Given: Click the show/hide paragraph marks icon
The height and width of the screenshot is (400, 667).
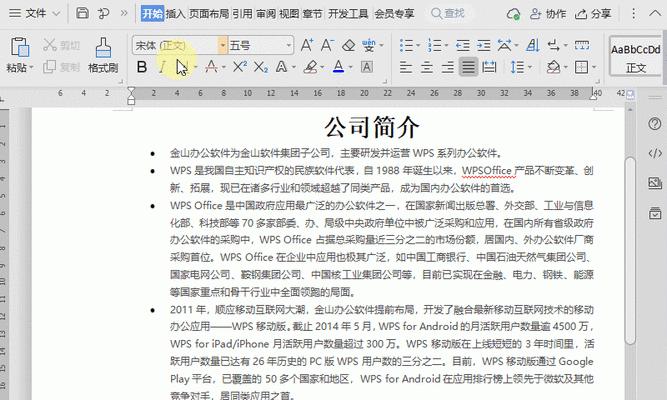Looking at the screenshot, I should click(553, 45).
